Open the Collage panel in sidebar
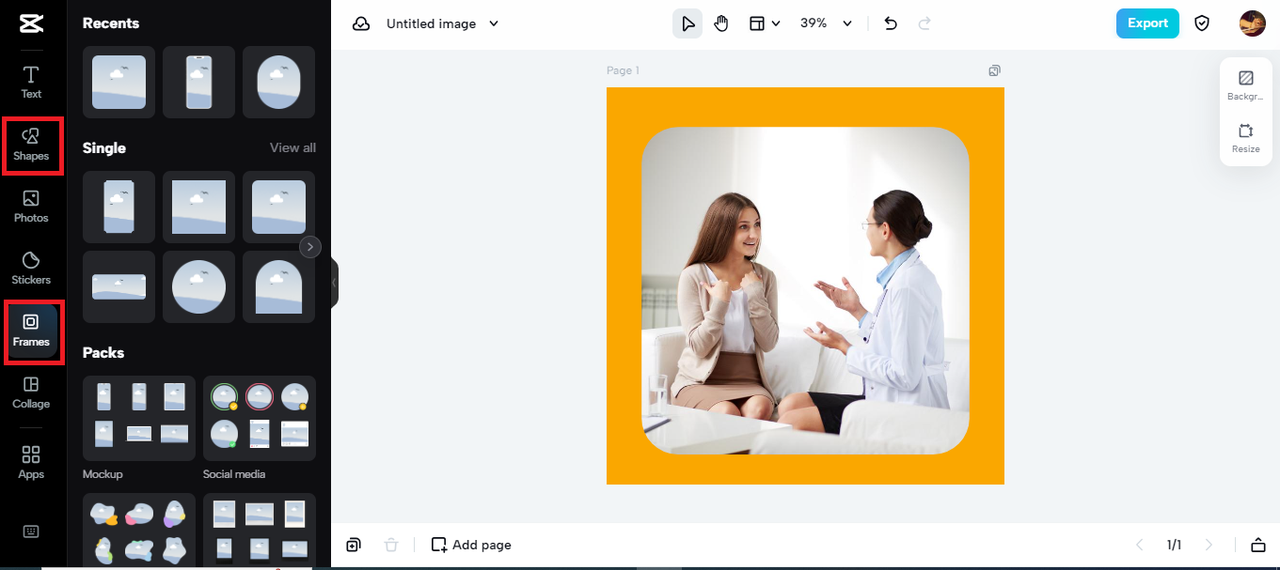 (31, 393)
